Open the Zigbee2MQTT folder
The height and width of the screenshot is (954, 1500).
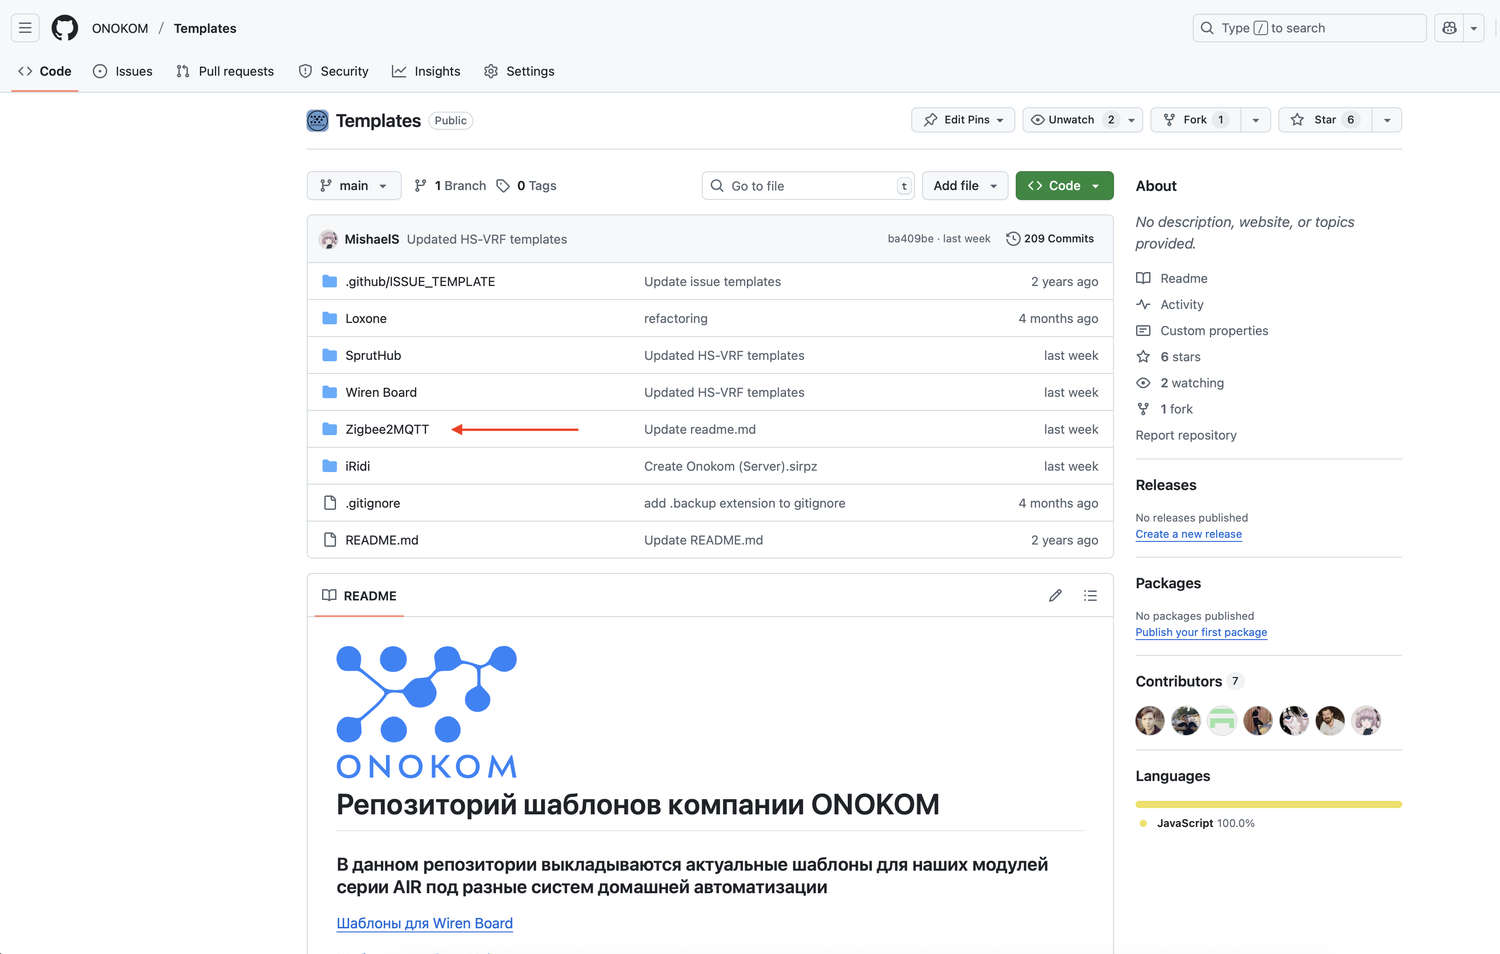[387, 430]
